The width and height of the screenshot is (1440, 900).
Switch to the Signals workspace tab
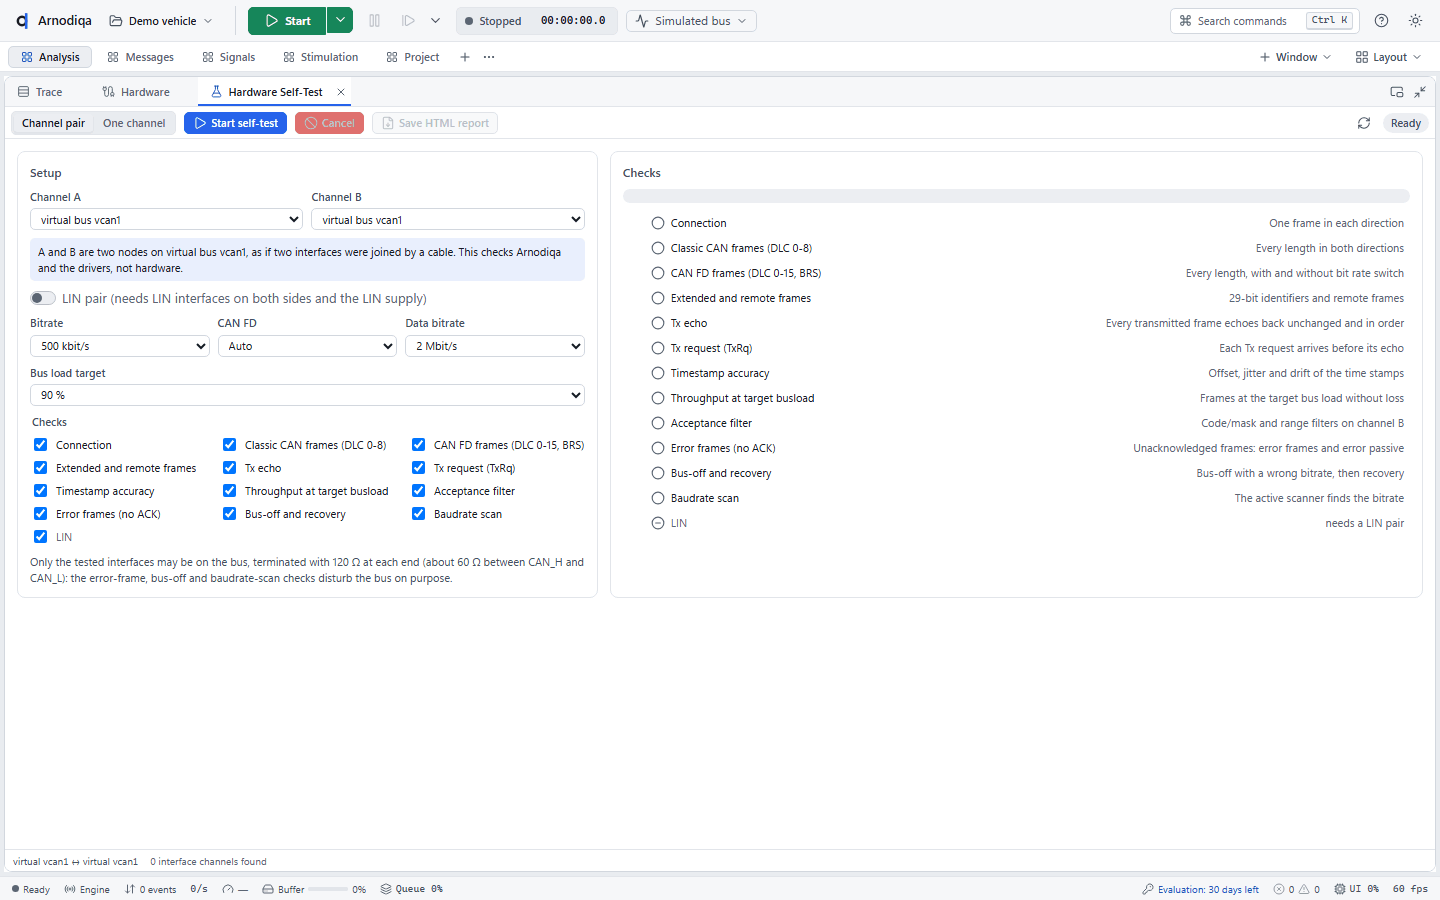click(x=228, y=57)
